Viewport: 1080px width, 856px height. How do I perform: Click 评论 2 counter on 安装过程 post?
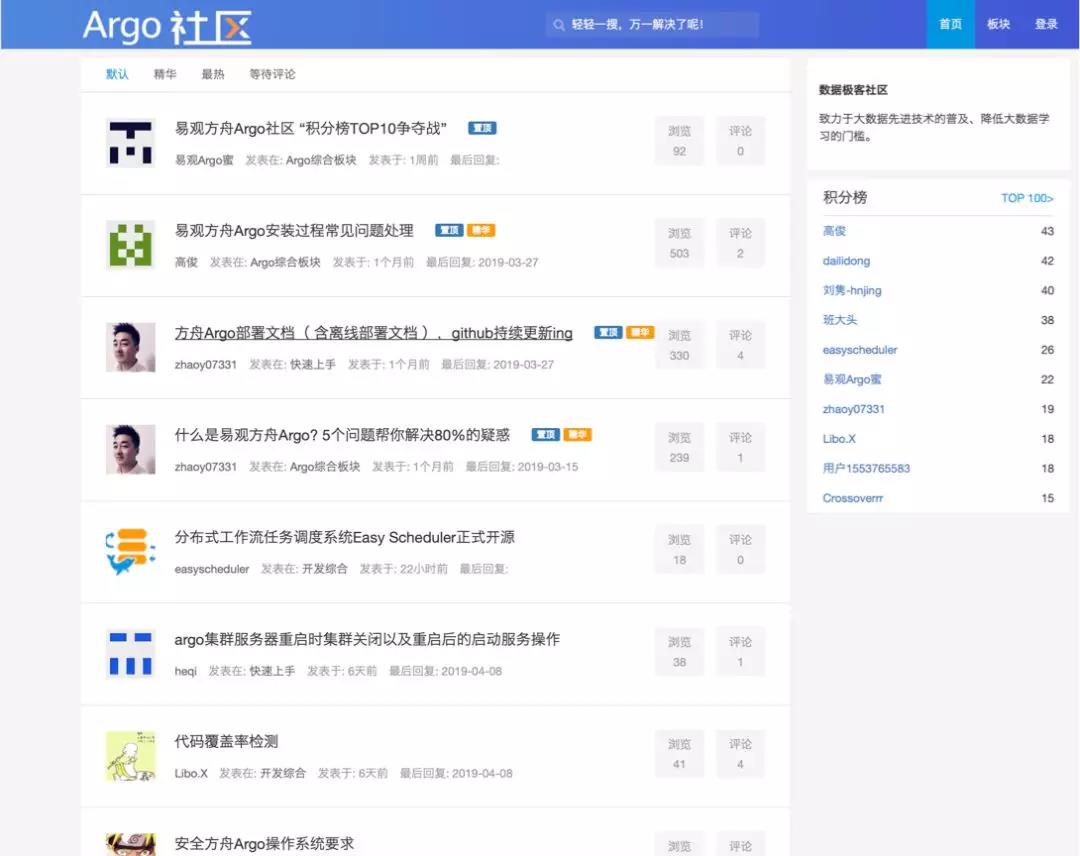[740, 243]
